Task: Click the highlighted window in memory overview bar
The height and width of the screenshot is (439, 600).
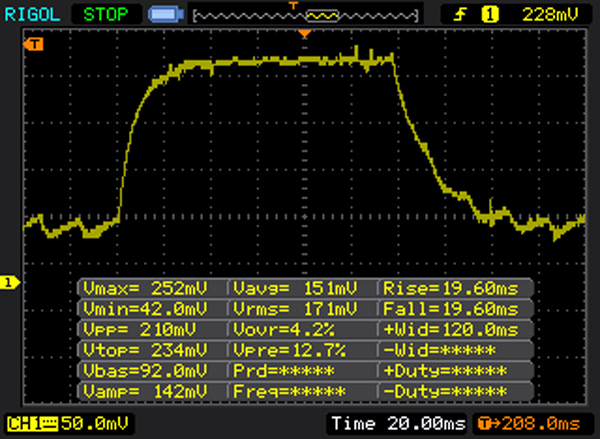Action: click(x=322, y=16)
